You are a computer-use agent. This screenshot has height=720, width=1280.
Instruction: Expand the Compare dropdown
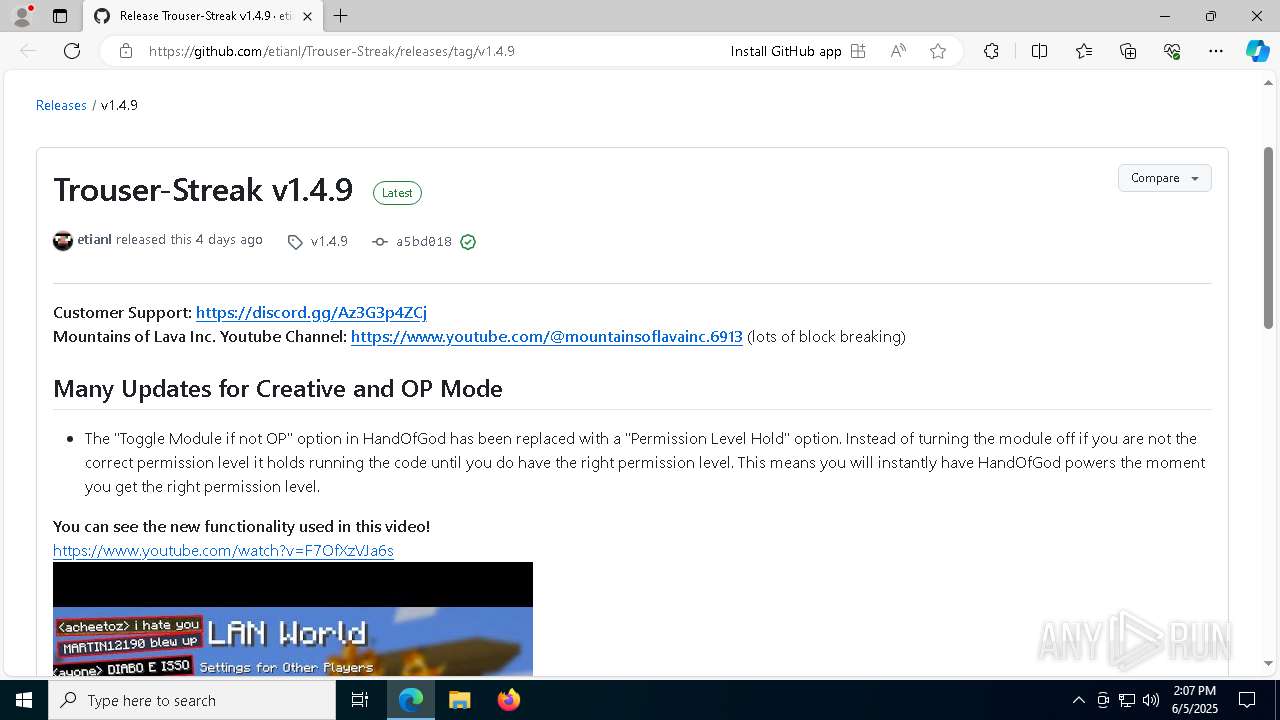coord(1164,178)
